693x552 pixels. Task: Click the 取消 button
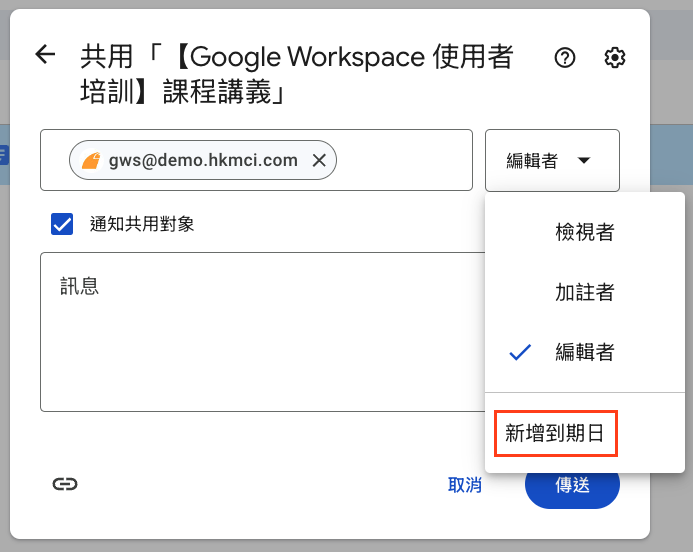click(x=464, y=485)
